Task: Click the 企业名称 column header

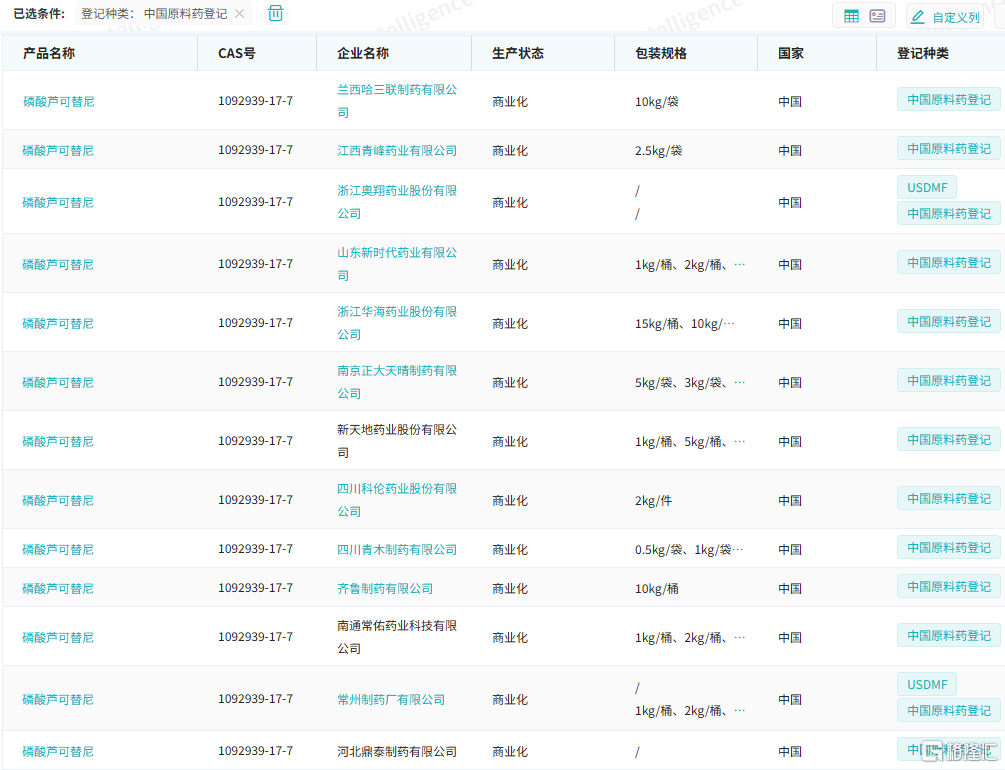Action: point(363,53)
